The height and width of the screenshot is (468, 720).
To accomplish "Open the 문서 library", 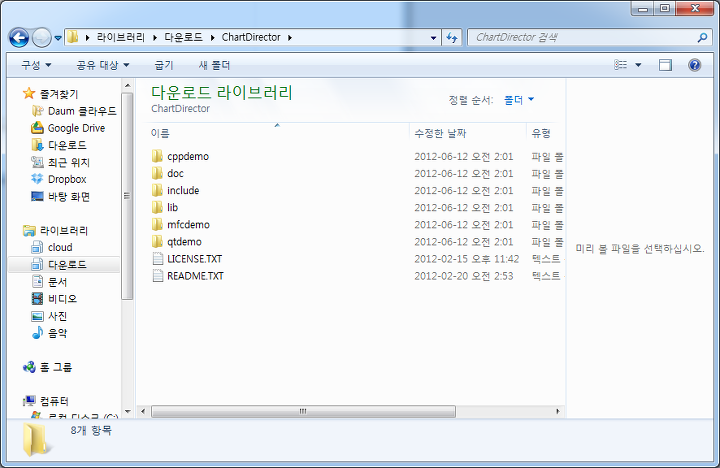I will tap(49, 282).
